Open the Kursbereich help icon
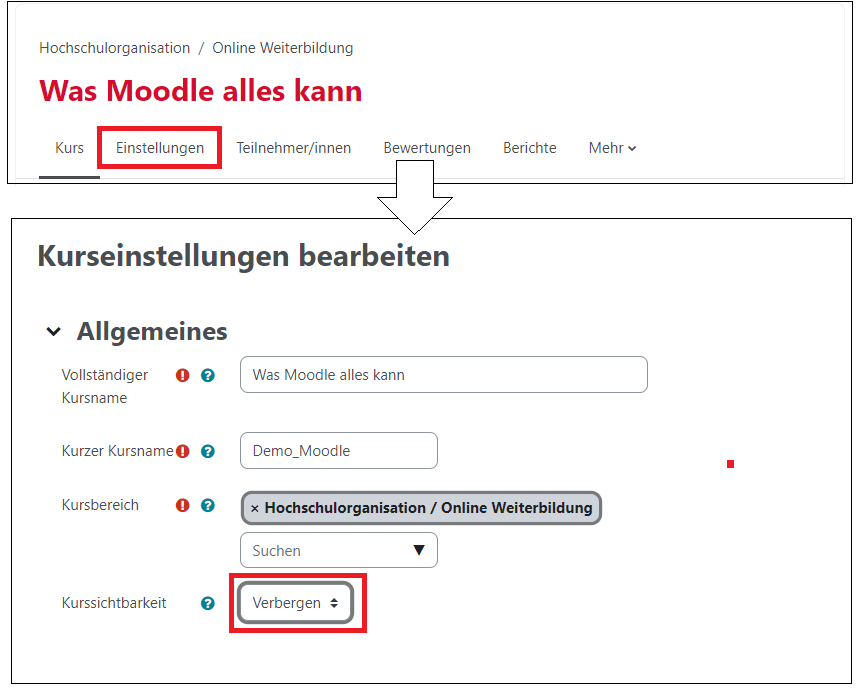 (208, 506)
